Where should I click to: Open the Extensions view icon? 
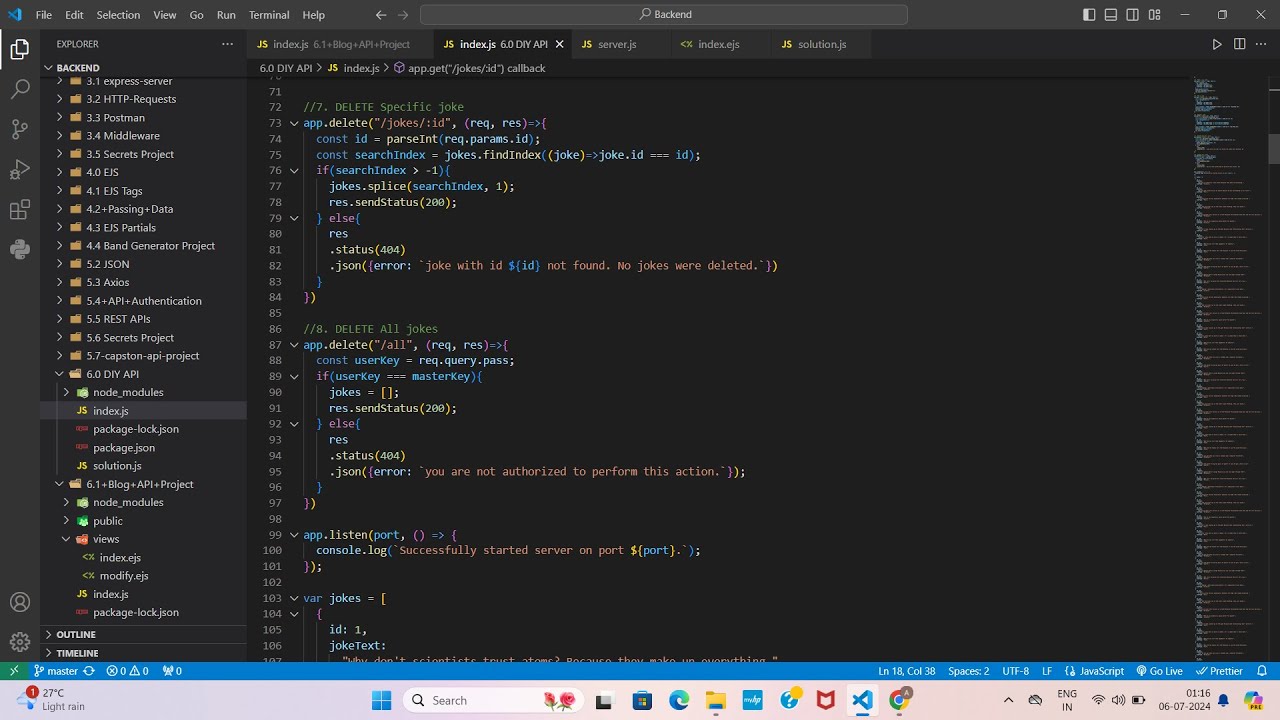point(20,209)
